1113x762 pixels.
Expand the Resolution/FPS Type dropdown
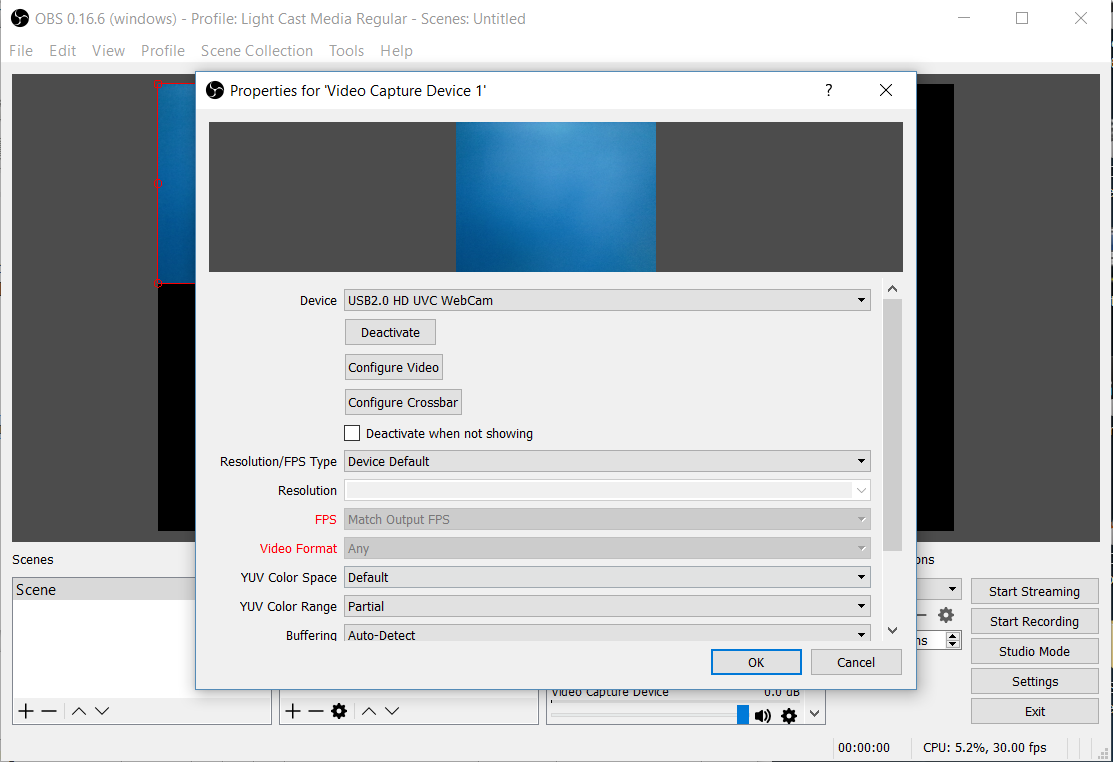click(607, 461)
